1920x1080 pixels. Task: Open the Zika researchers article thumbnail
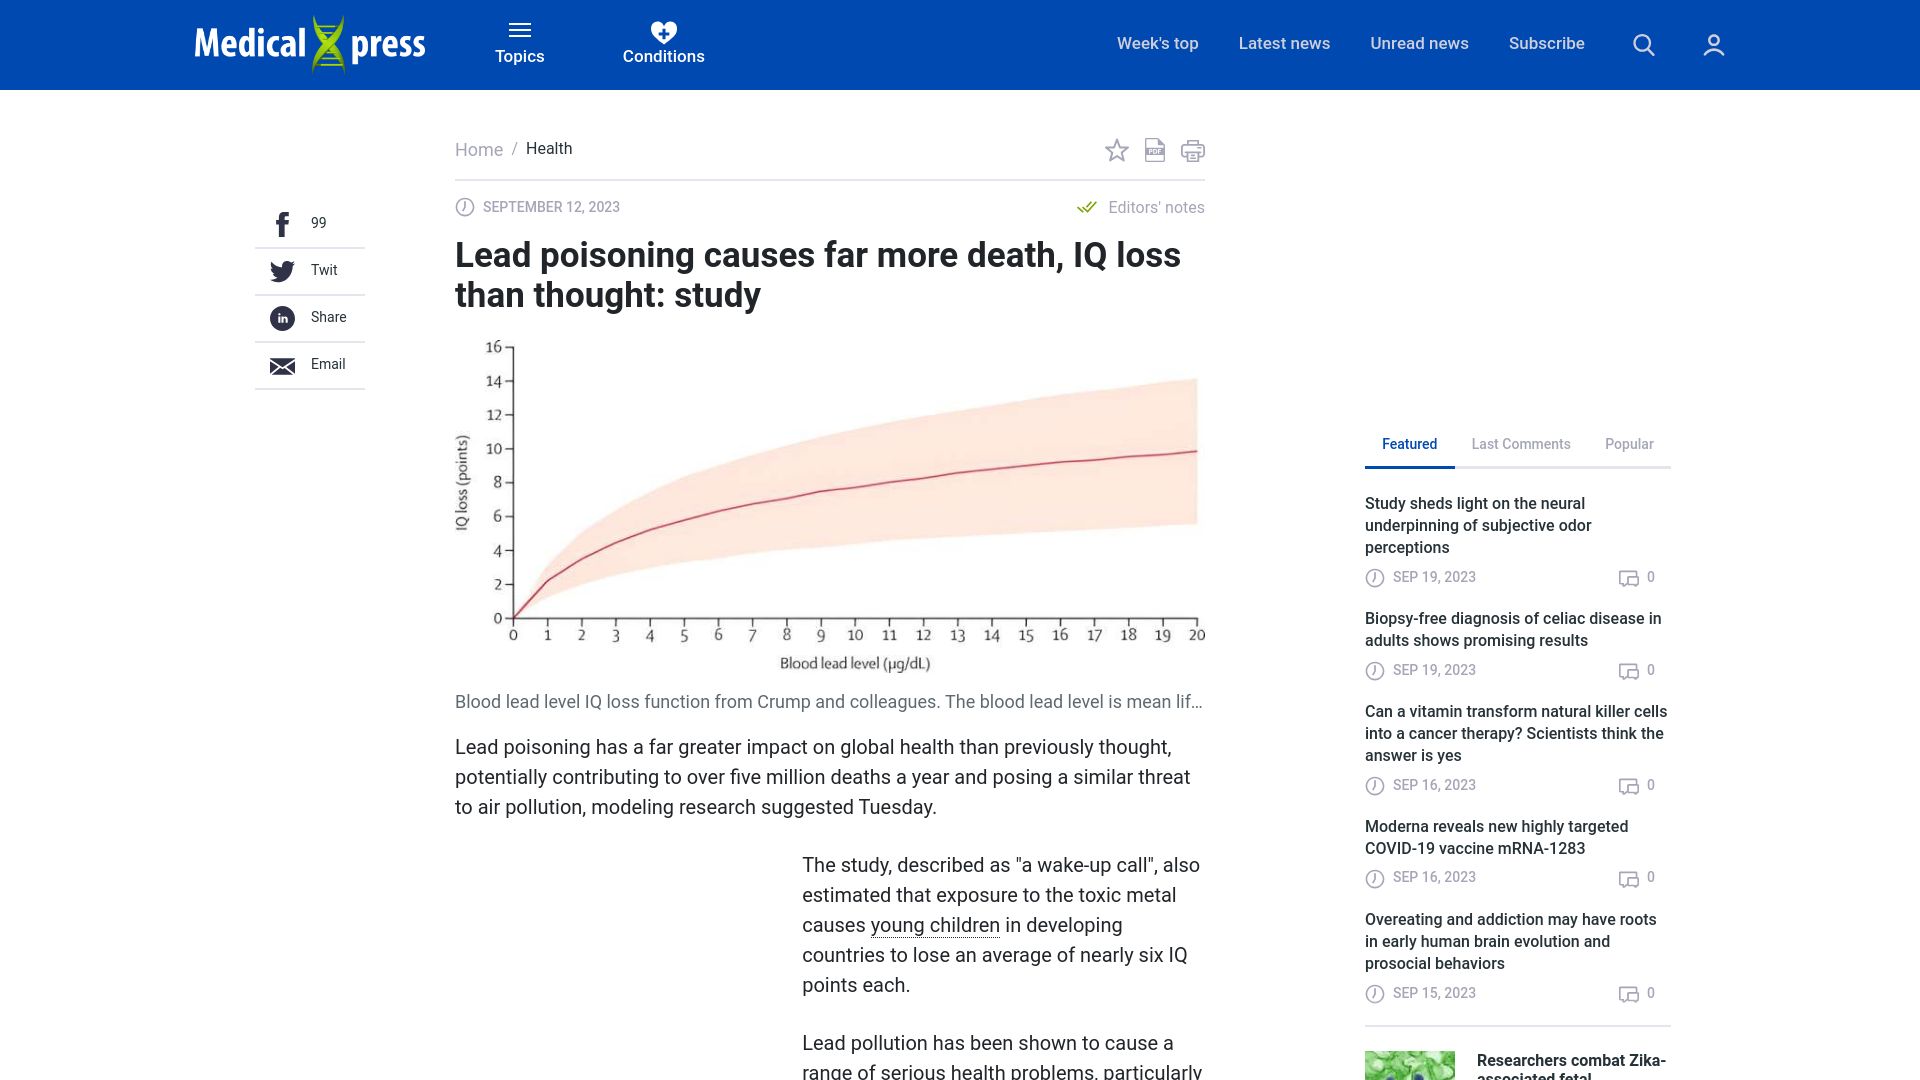click(x=1410, y=1065)
